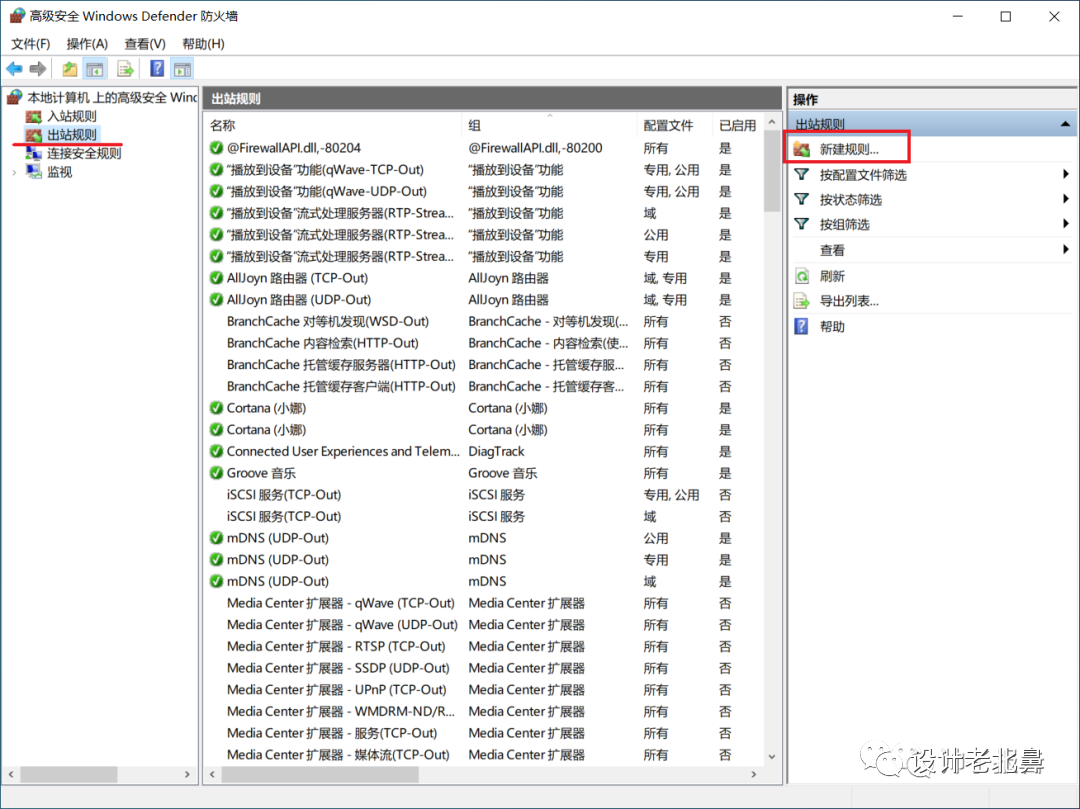Click the funnel icon for 按配置文件筛选
1080x809 pixels.
pos(802,174)
